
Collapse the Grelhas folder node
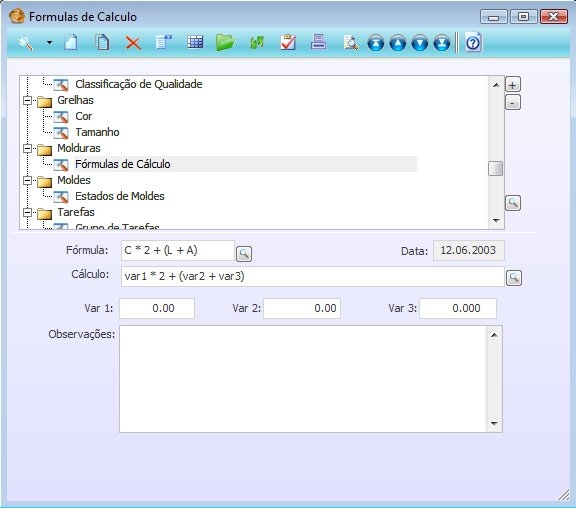point(28,100)
